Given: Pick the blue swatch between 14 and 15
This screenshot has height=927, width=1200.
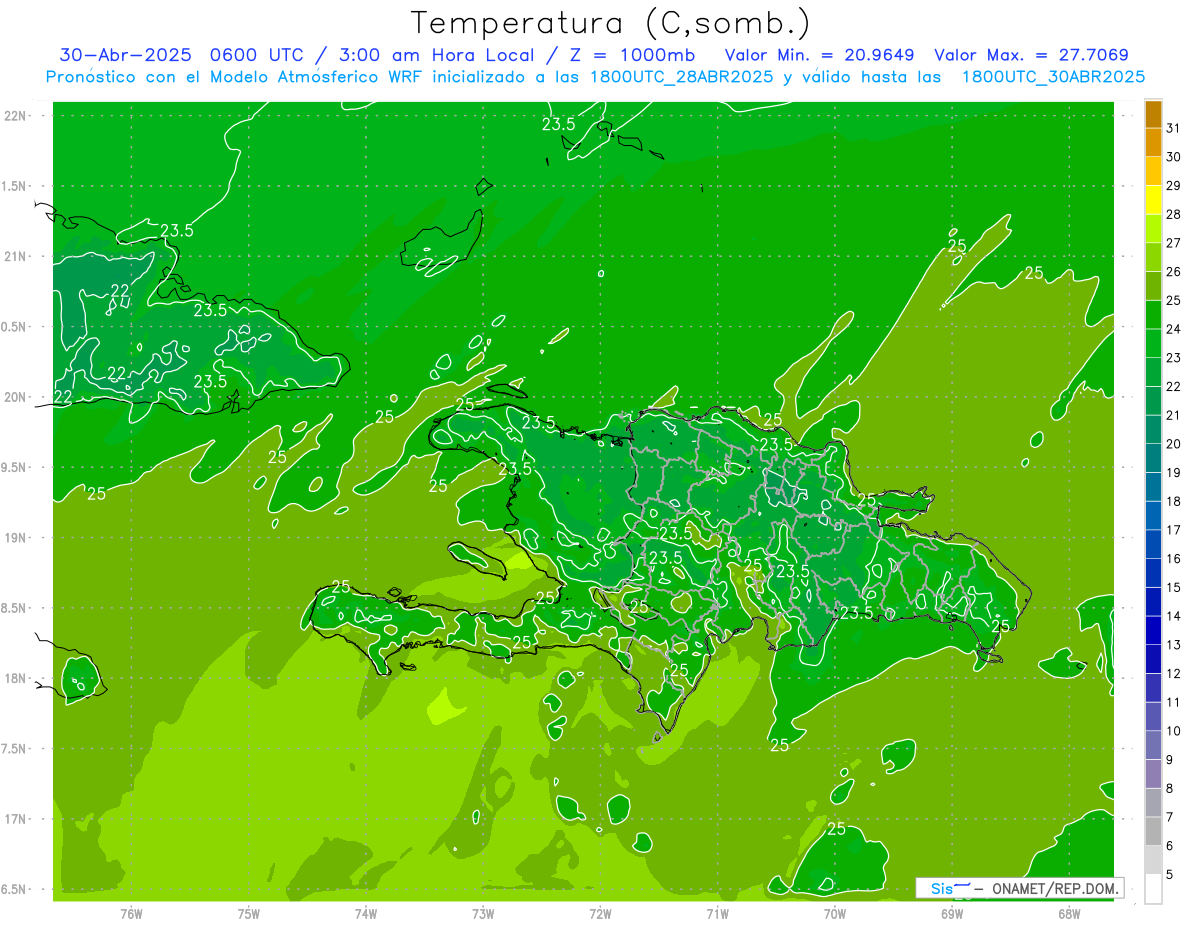Looking at the screenshot, I should pos(1153,602).
